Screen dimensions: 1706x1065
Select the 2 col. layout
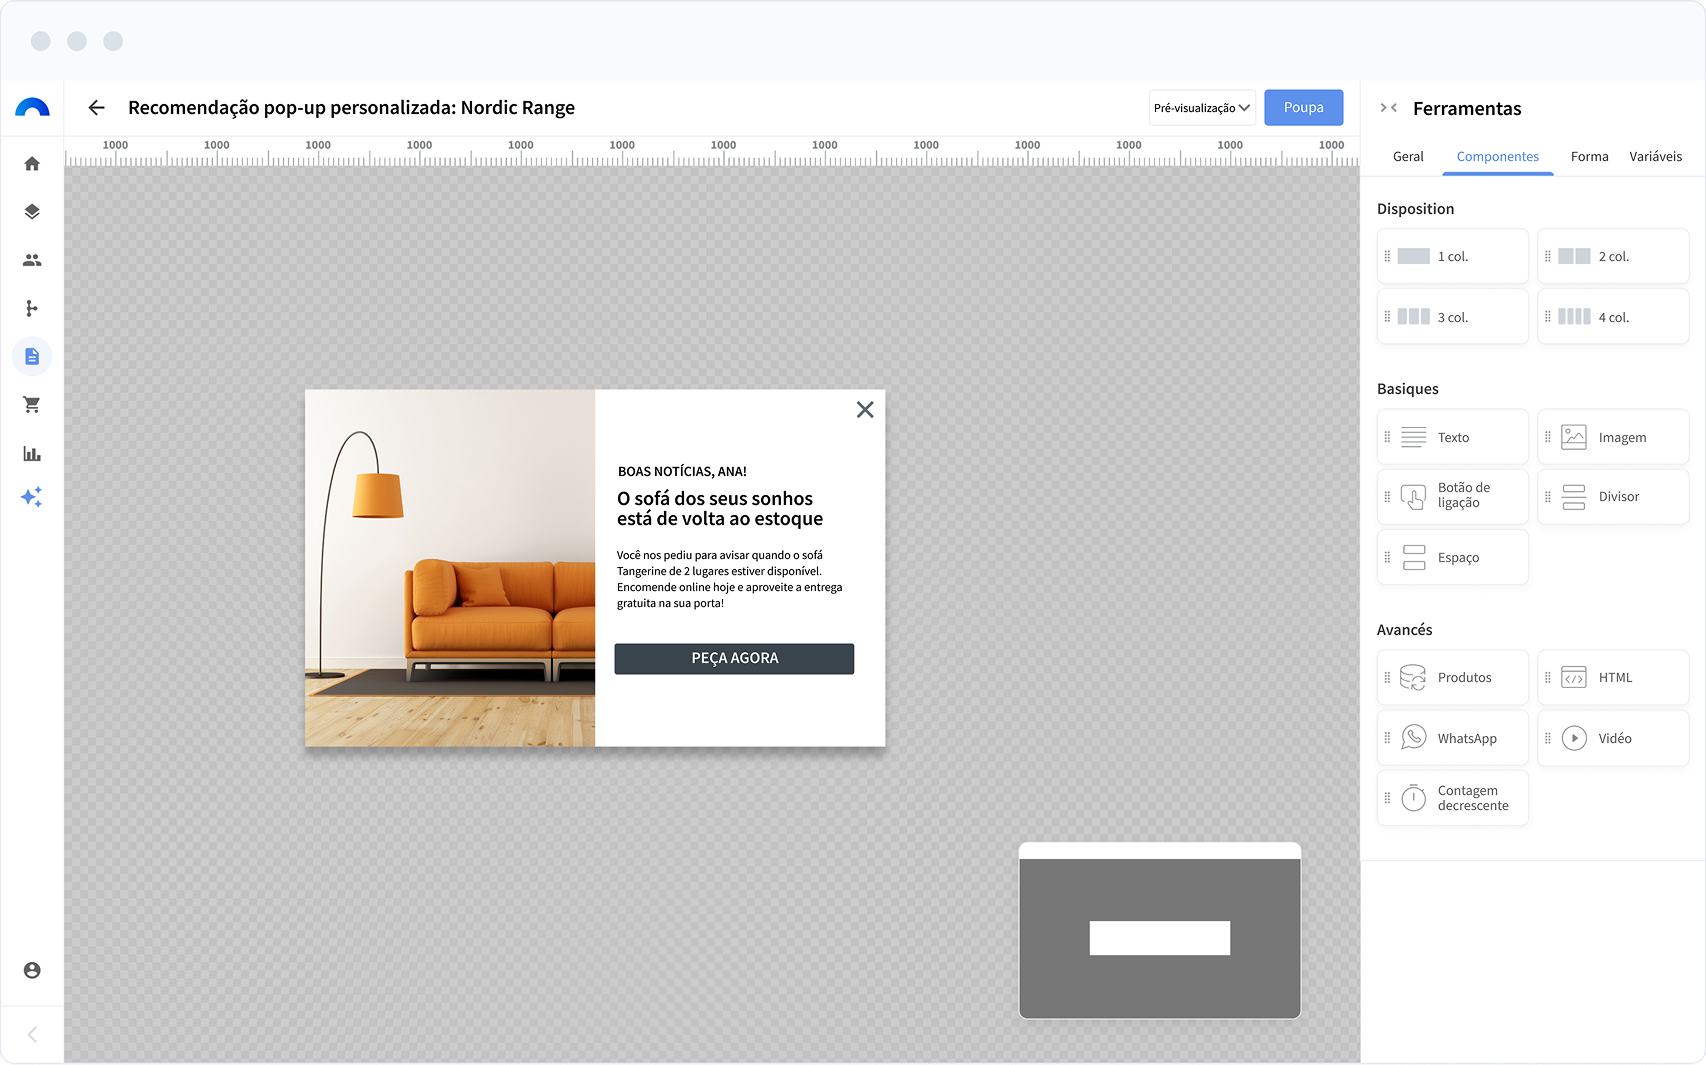(1613, 257)
